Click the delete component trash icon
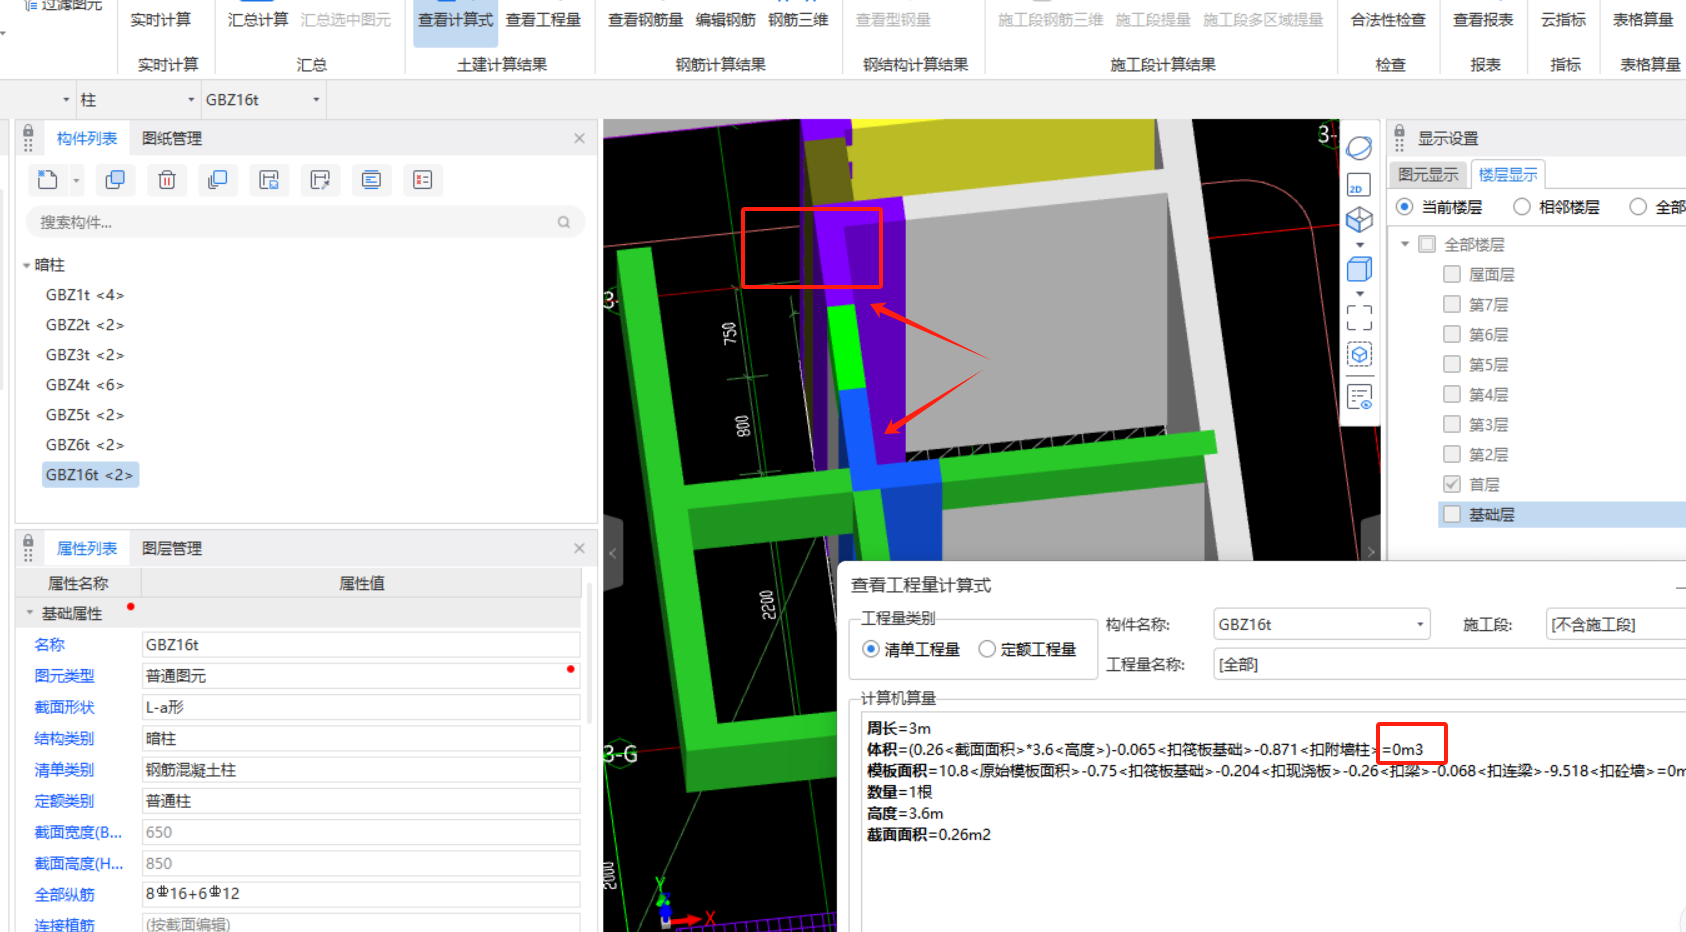The height and width of the screenshot is (932, 1686). point(166,180)
